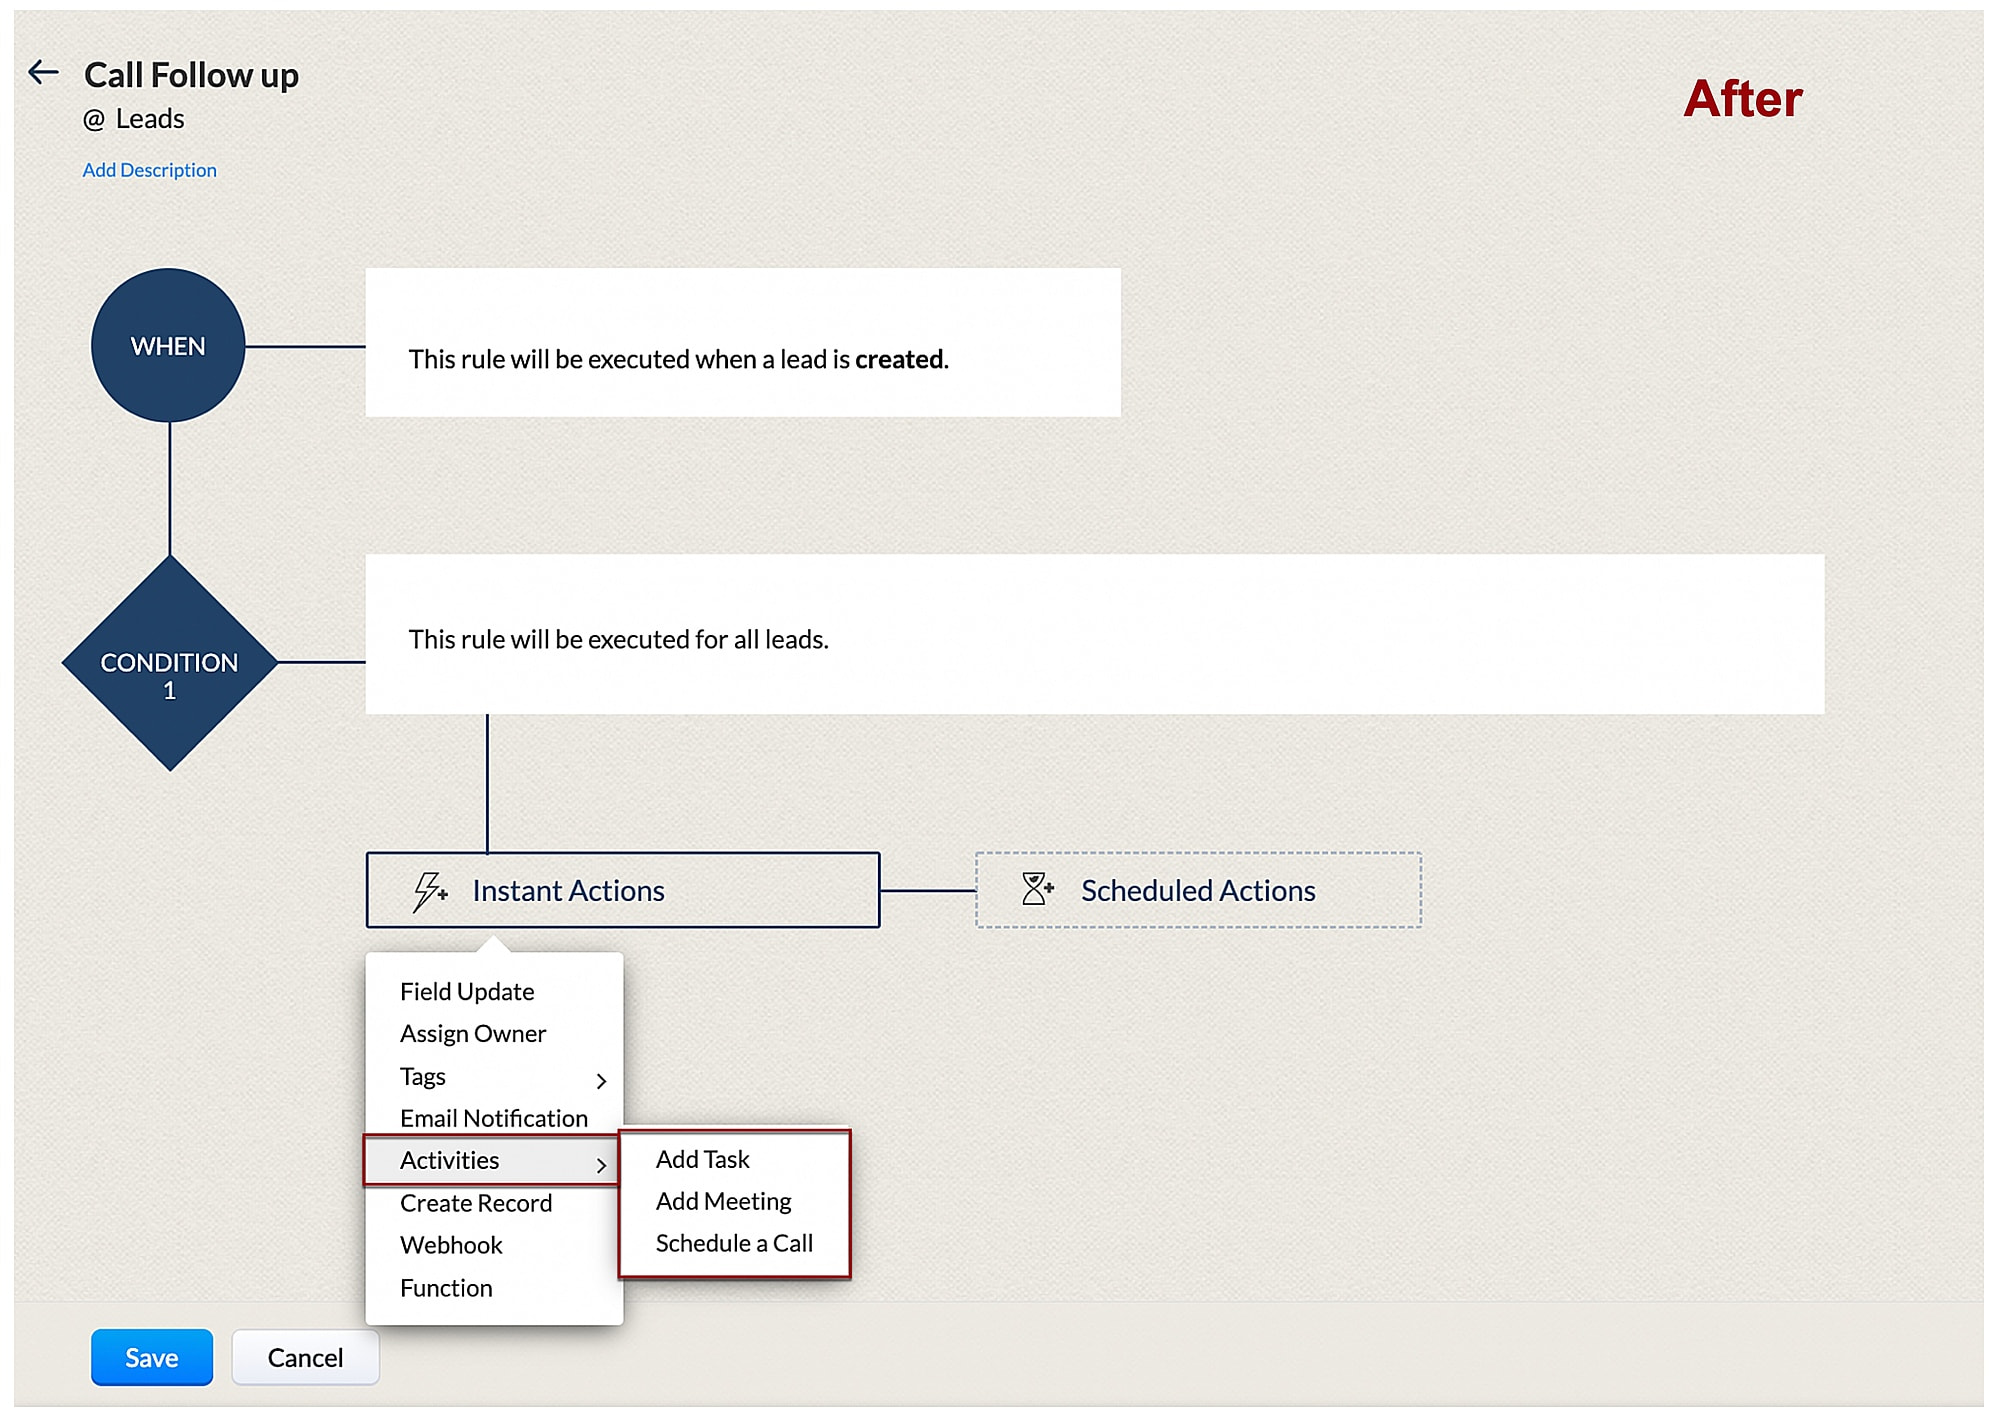Pick Function from the actions list

click(x=446, y=1288)
